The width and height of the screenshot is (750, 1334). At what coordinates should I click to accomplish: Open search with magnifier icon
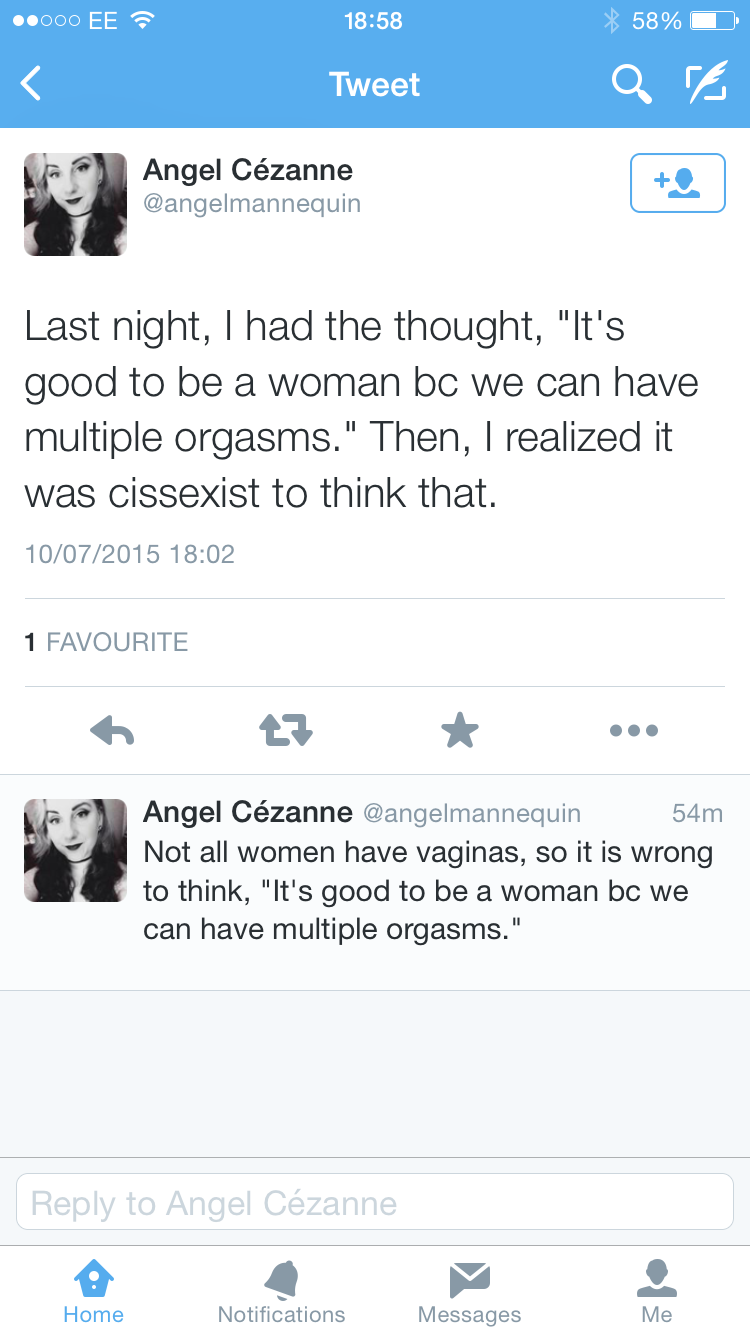click(x=631, y=84)
